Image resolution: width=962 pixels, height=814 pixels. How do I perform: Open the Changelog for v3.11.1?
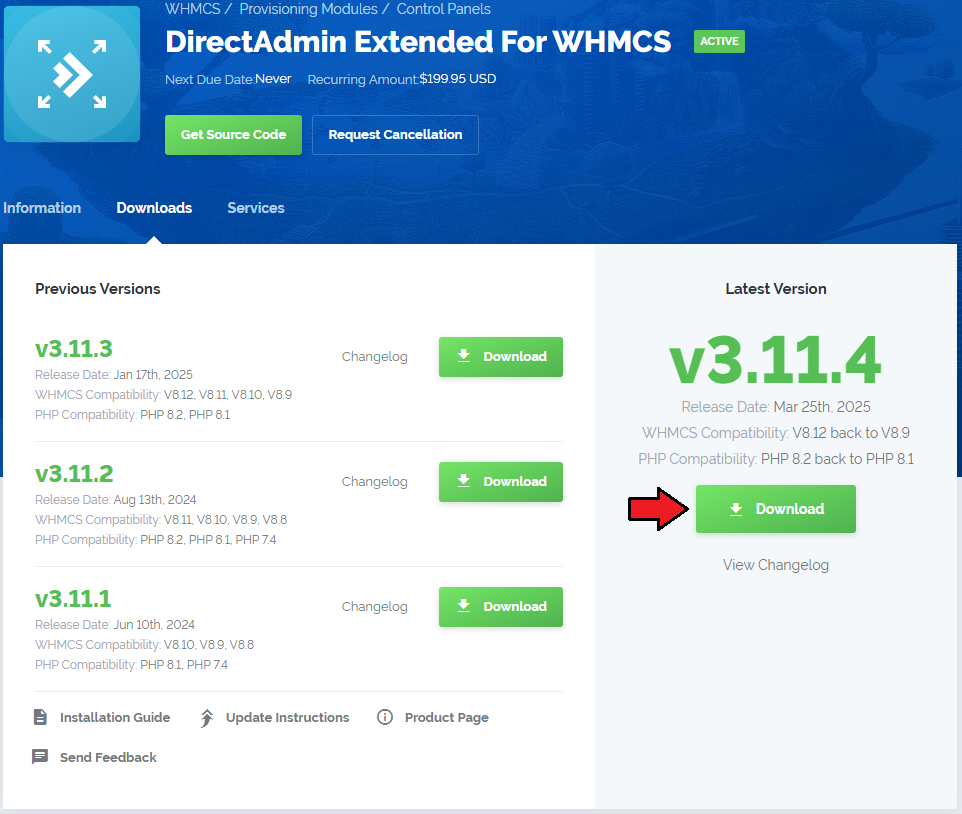pos(375,607)
